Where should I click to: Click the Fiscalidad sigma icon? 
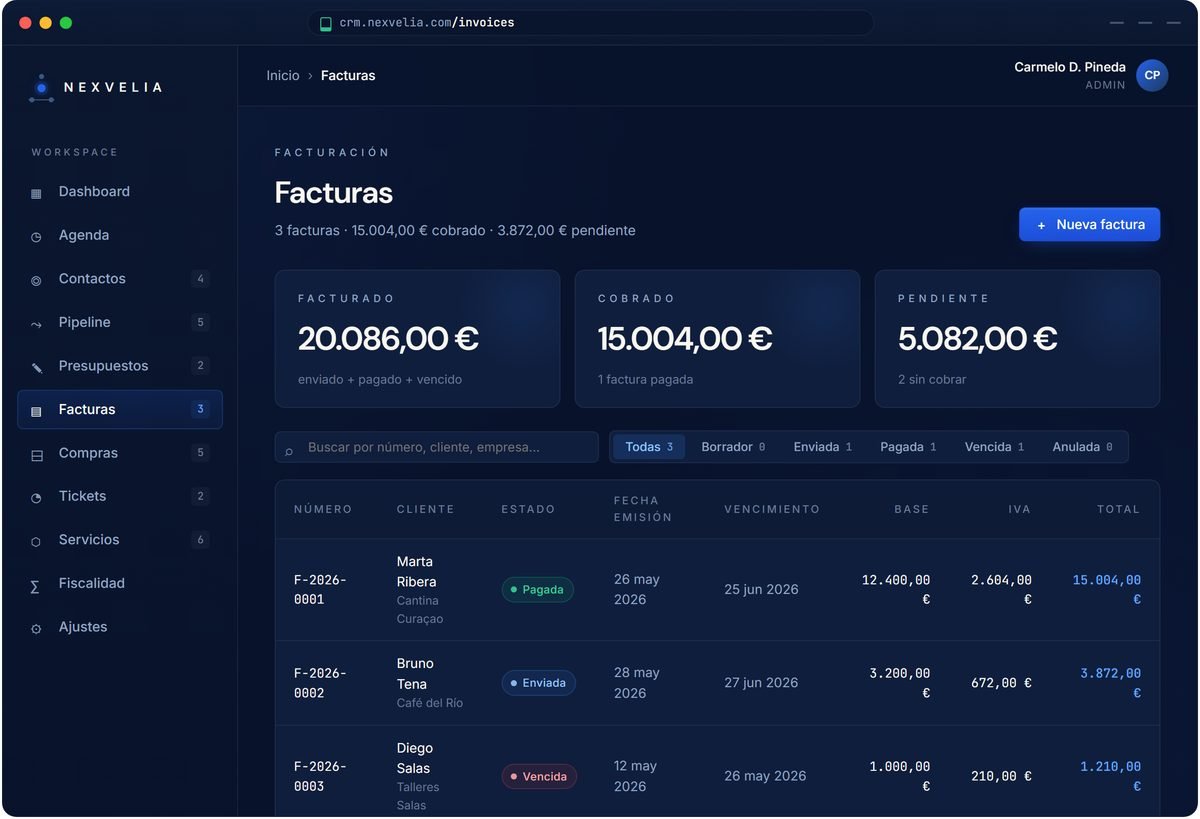point(35,585)
